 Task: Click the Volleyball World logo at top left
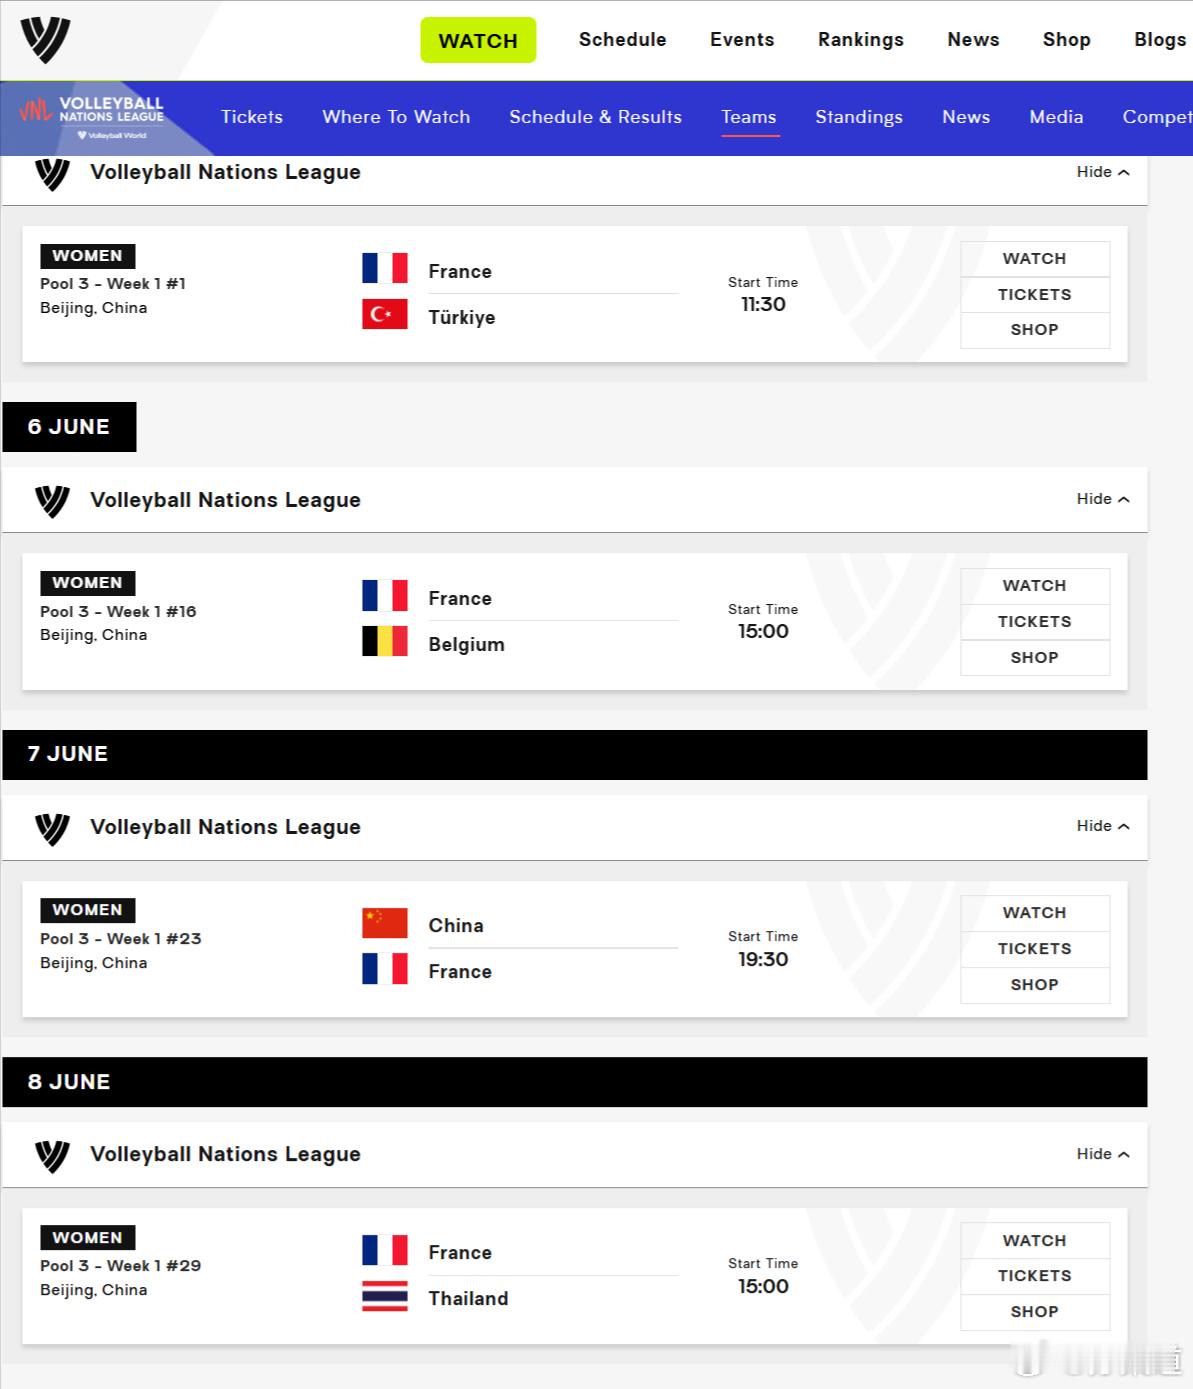pyautogui.click(x=45, y=40)
